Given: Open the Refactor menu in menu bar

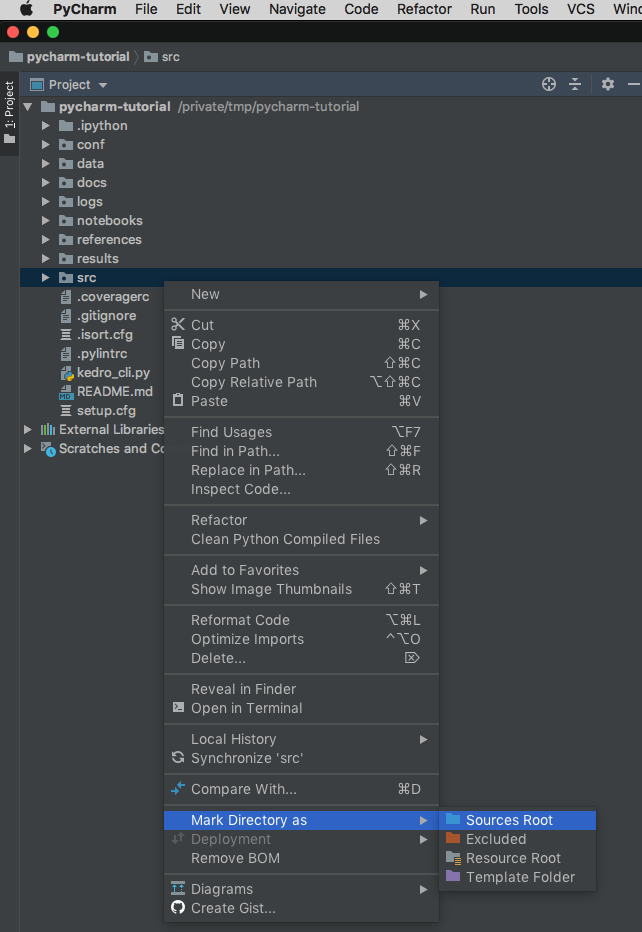Looking at the screenshot, I should 424,9.
